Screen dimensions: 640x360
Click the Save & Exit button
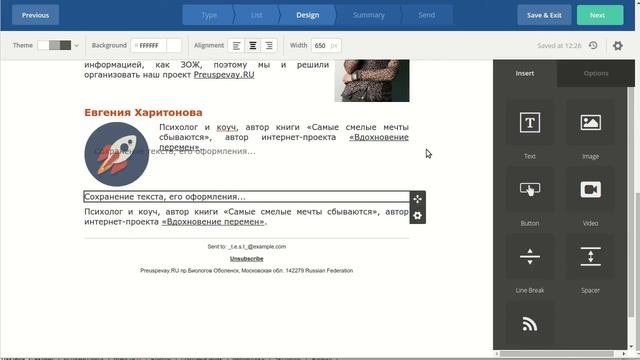[x=544, y=15]
